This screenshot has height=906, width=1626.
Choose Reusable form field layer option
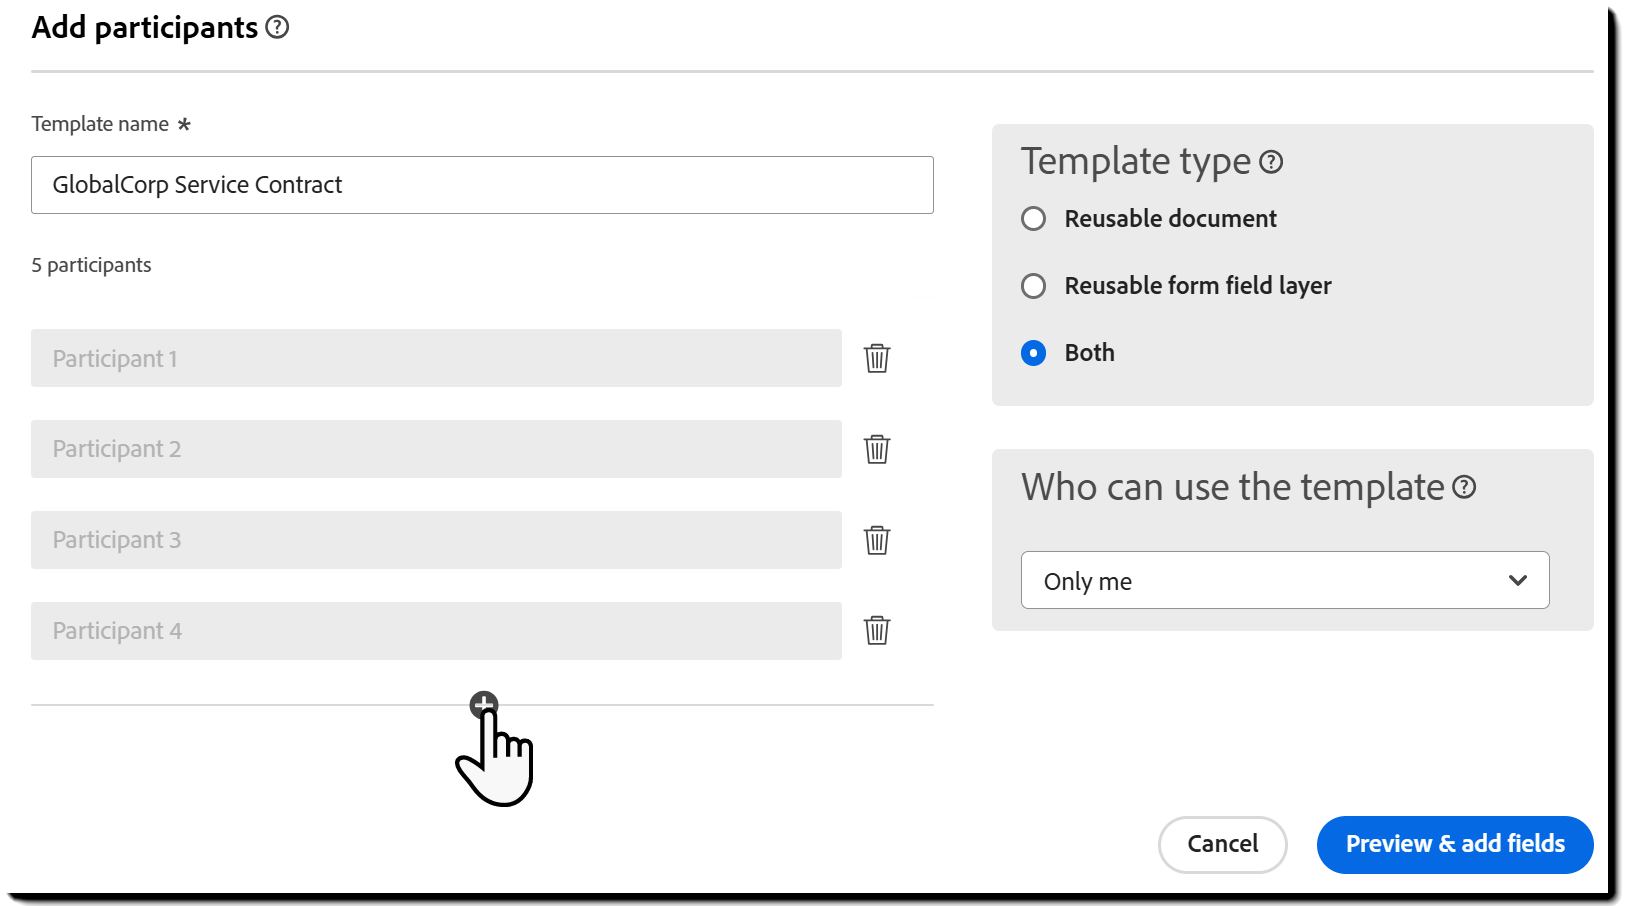pyautogui.click(x=1034, y=286)
